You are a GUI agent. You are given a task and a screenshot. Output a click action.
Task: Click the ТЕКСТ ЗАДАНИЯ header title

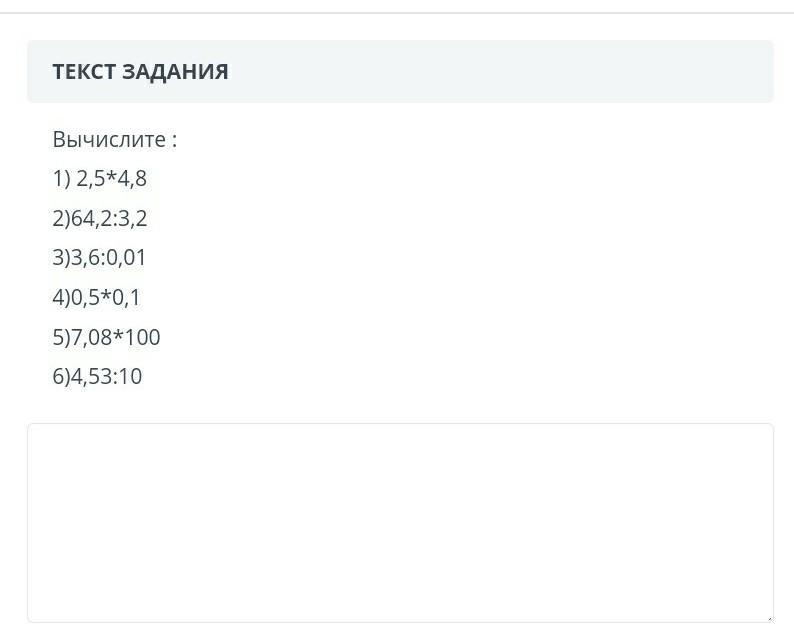140,71
